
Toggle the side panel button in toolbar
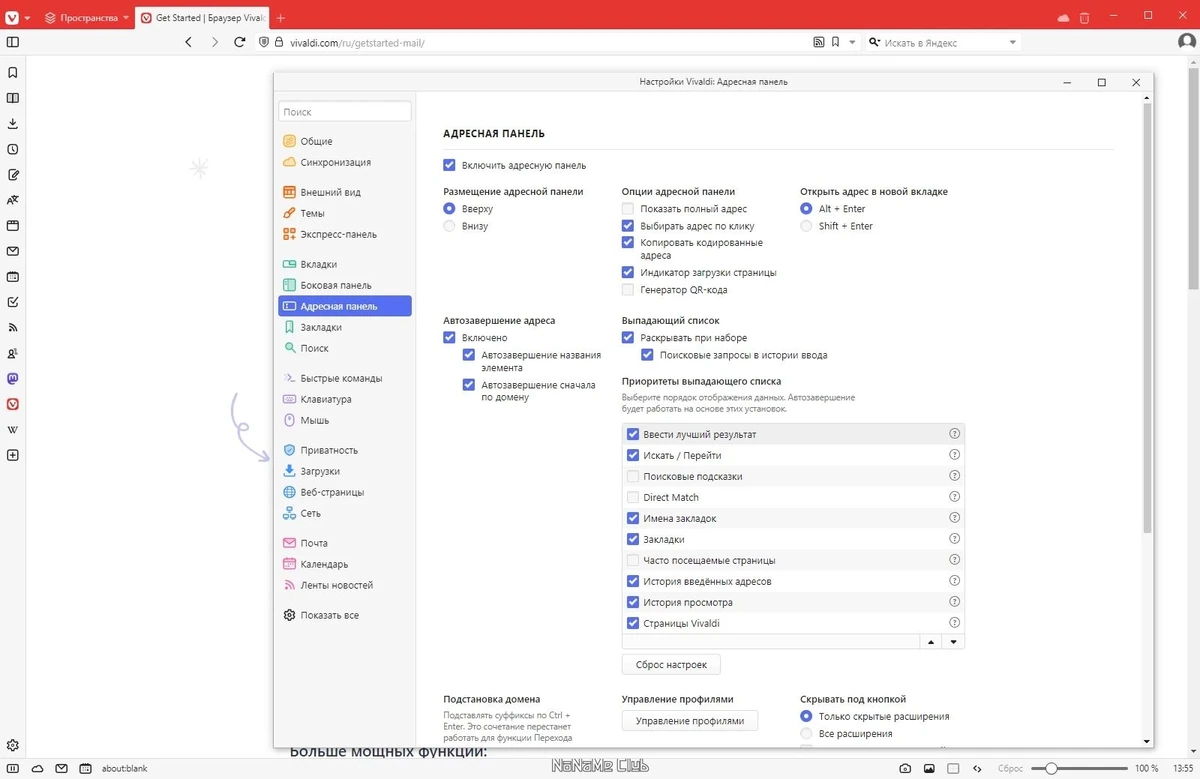(x=13, y=43)
